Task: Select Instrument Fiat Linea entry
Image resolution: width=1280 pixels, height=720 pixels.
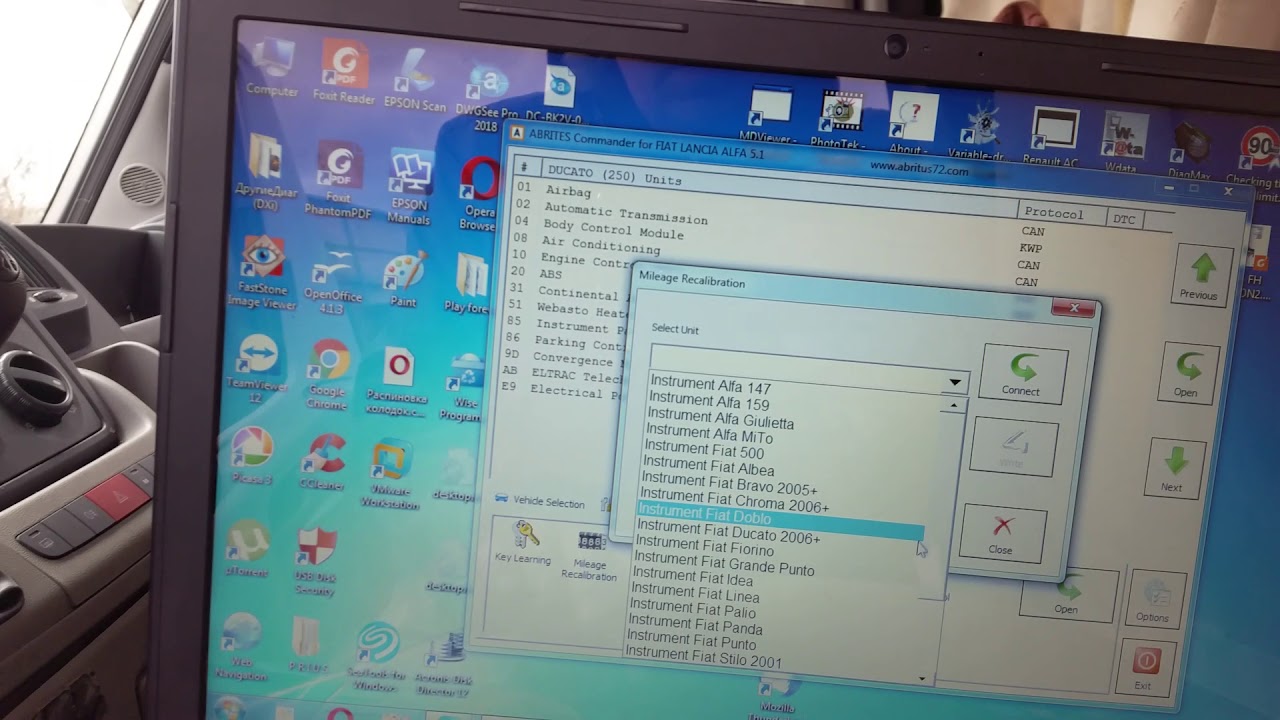Action: 695,594
